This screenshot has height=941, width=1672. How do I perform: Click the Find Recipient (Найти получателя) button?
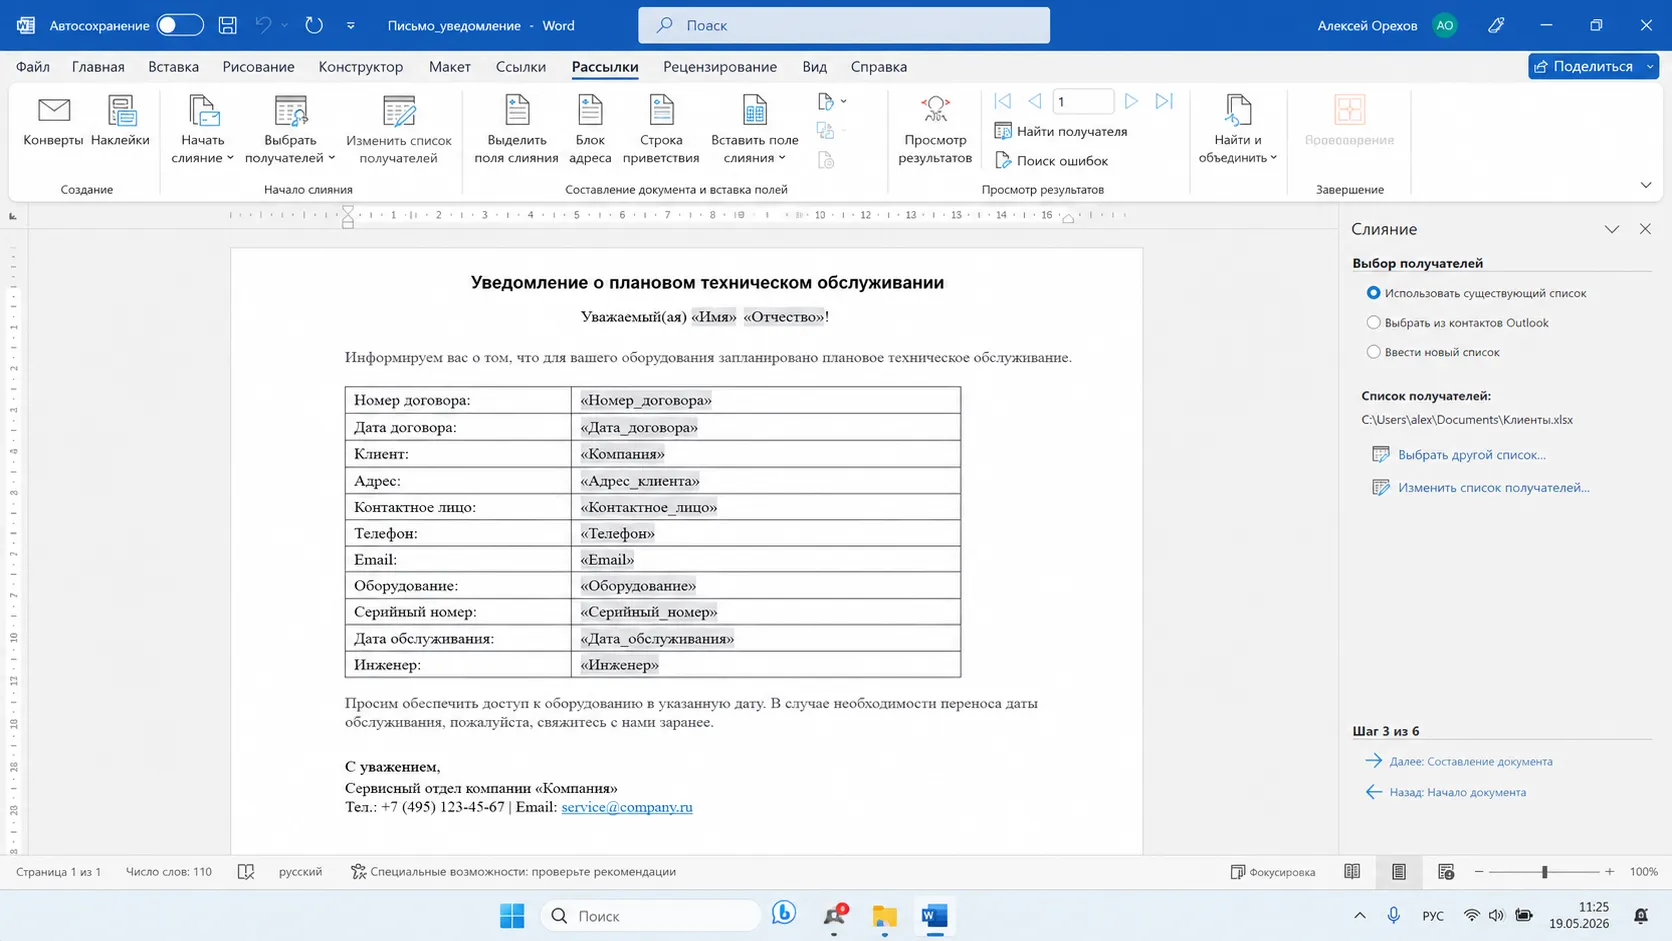[x=1061, y=131]
